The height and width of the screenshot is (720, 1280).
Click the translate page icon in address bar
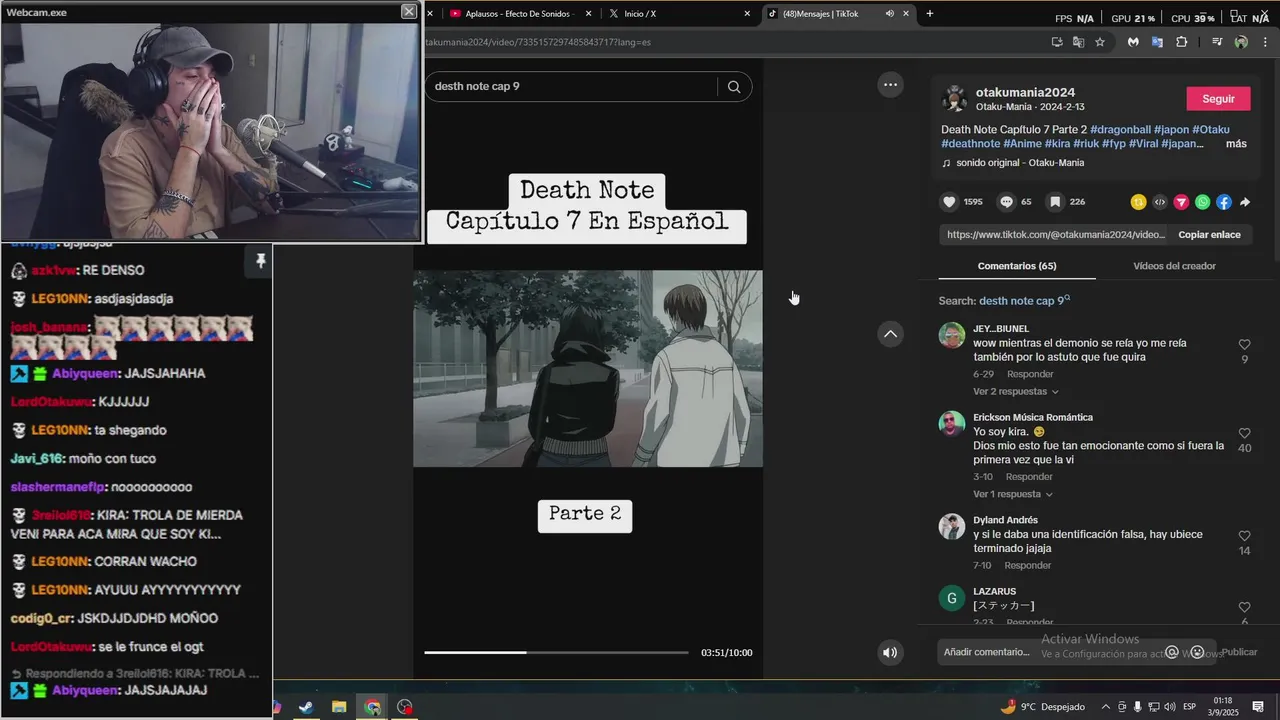tap(1078, 42)
